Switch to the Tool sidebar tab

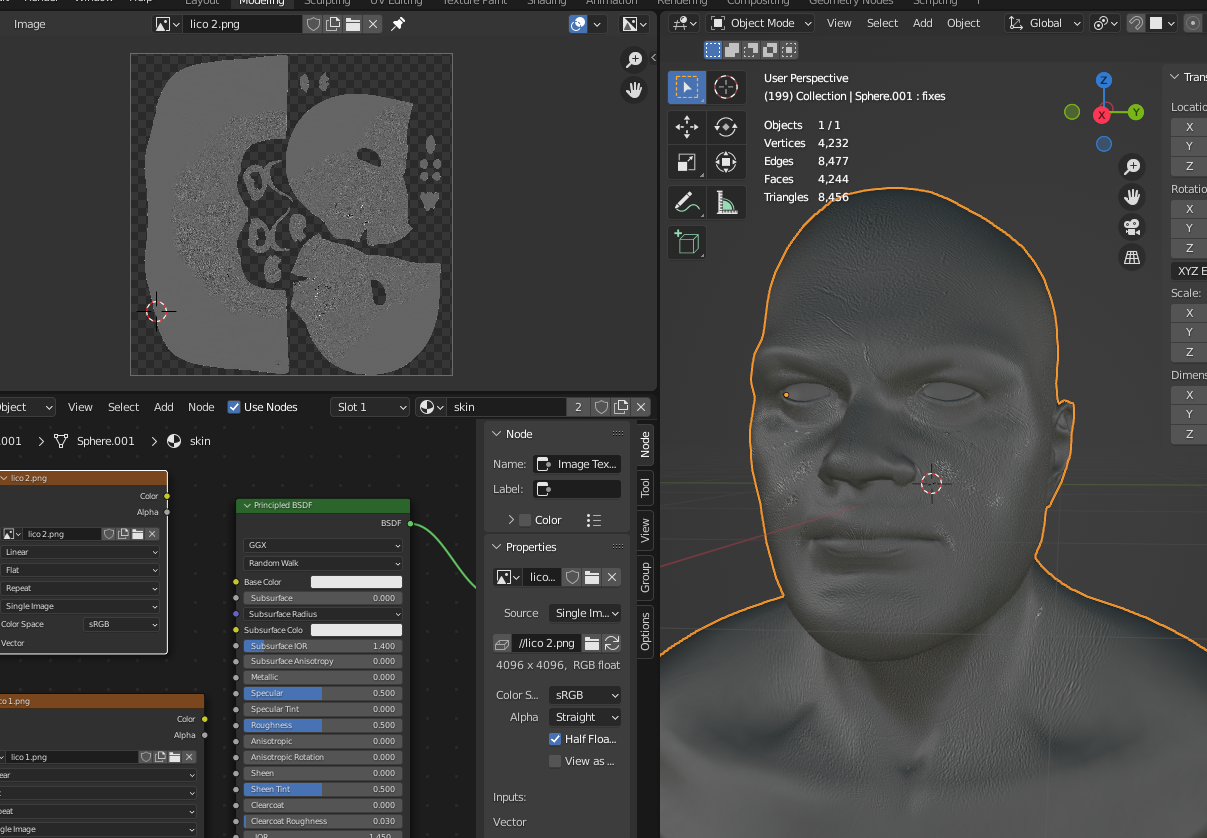(x=645, y=488)
